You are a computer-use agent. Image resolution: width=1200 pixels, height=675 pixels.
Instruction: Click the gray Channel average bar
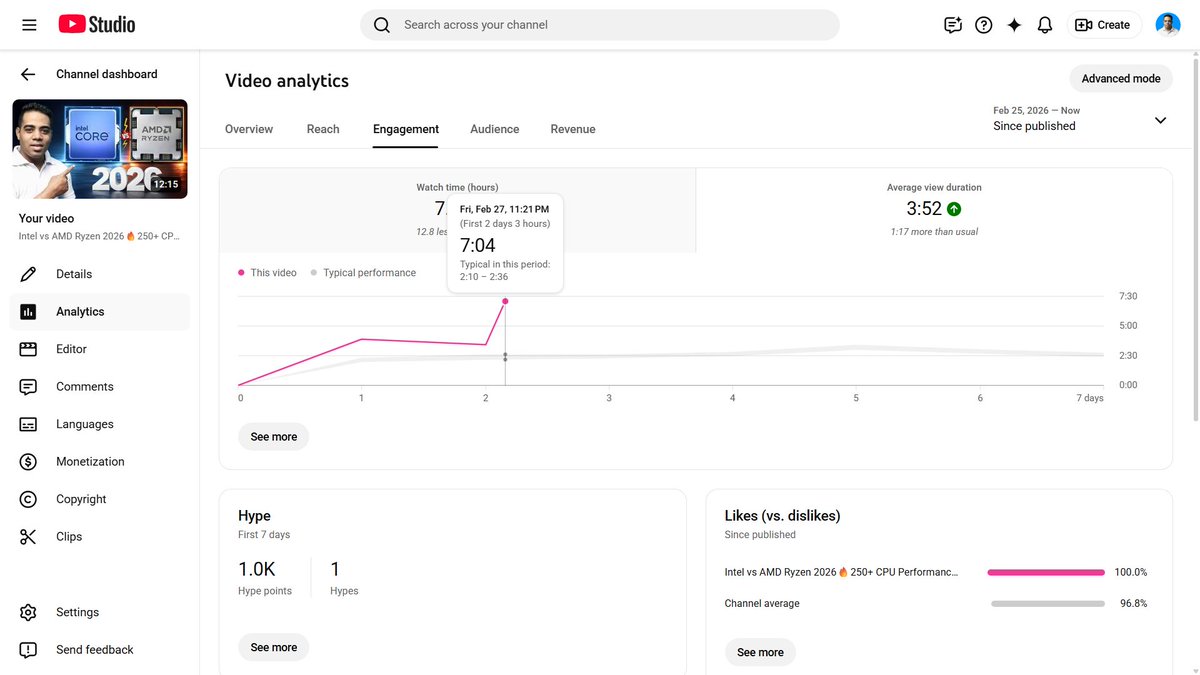click(x=1048, y=604)
